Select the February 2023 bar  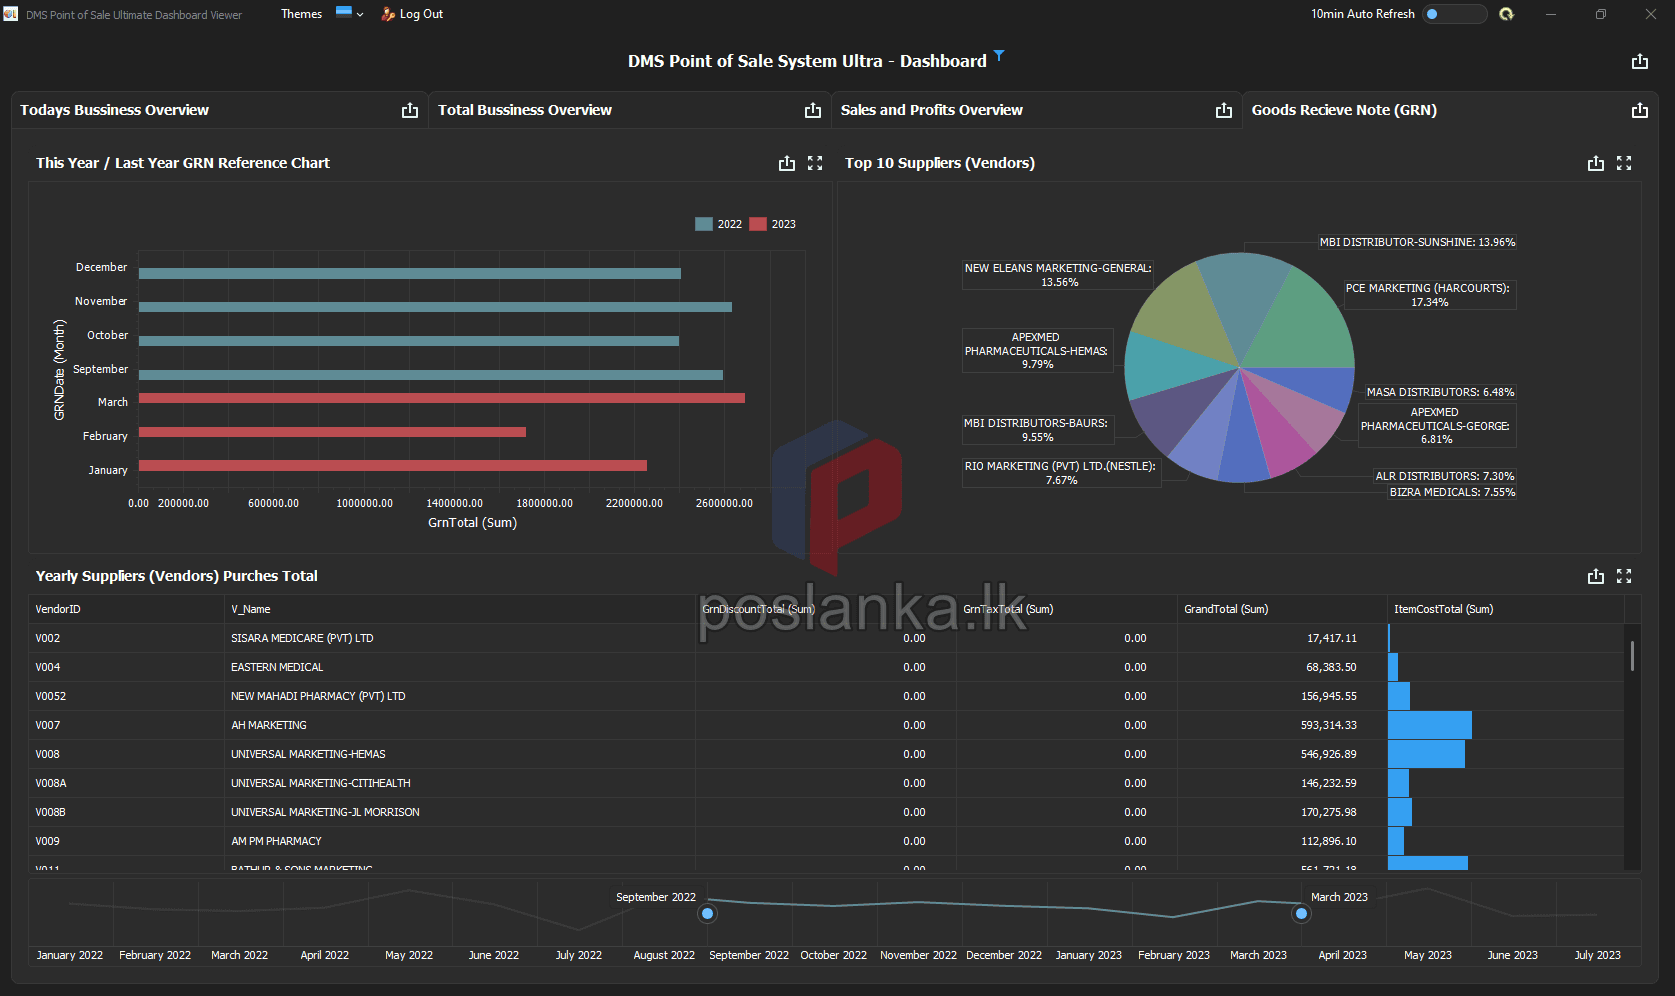[332, 432]
